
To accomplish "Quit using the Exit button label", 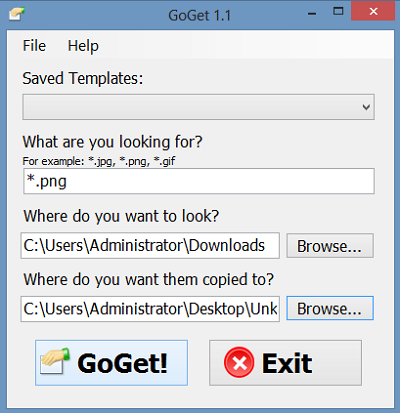I will [287, 363].
